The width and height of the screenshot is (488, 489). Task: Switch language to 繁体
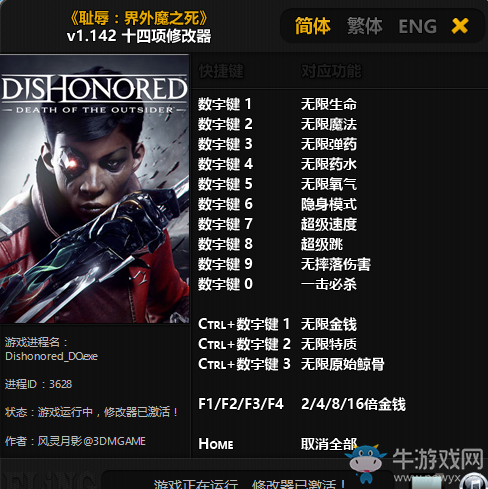coord(364,26)
